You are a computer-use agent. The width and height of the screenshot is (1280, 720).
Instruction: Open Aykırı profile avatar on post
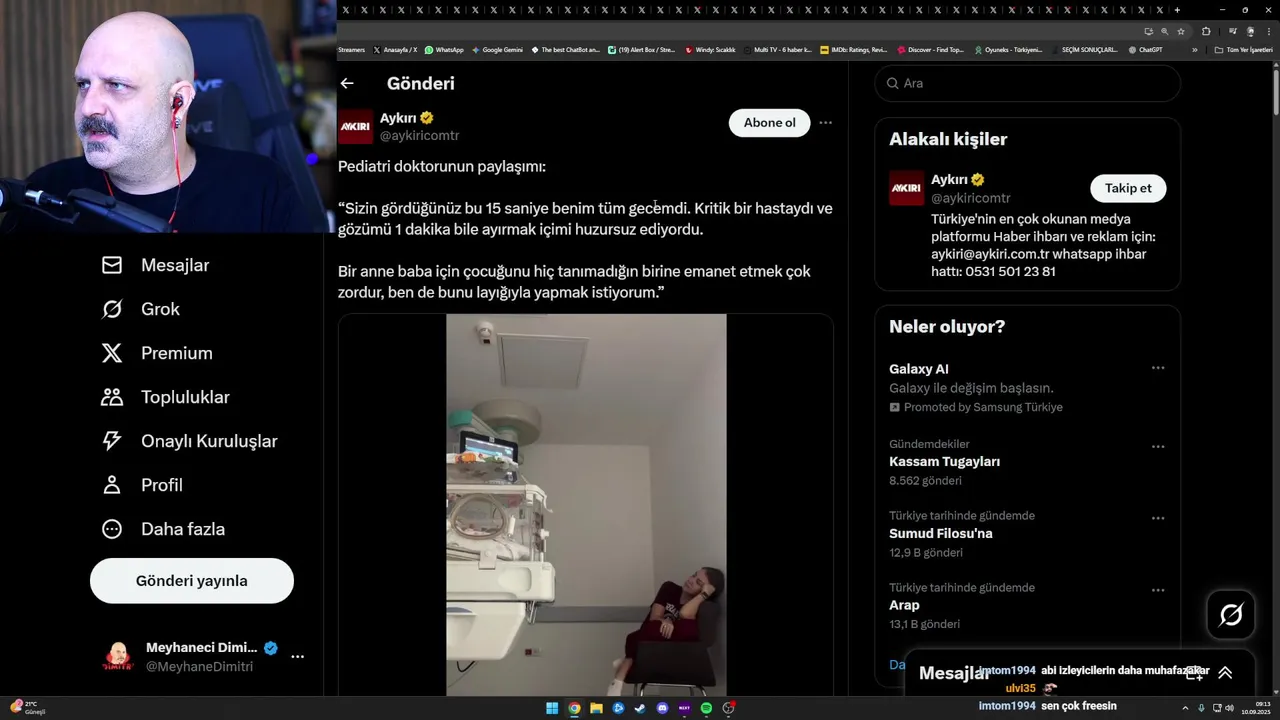(356, 127)
